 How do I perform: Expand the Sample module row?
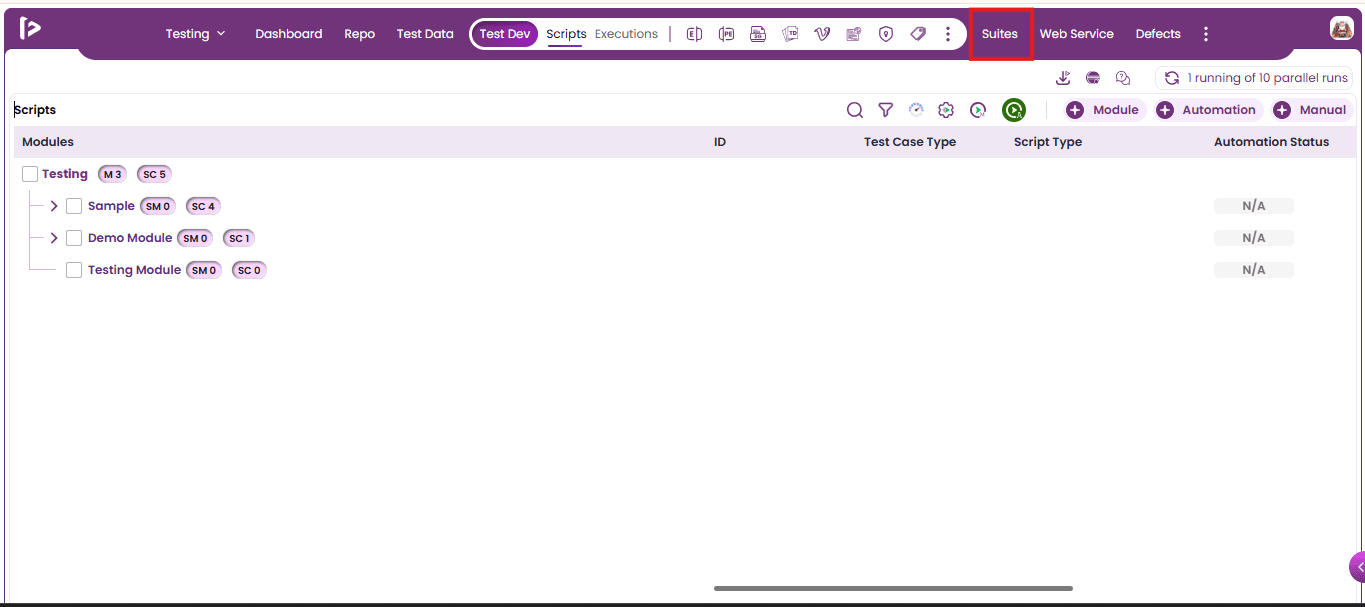pos(54,206)
